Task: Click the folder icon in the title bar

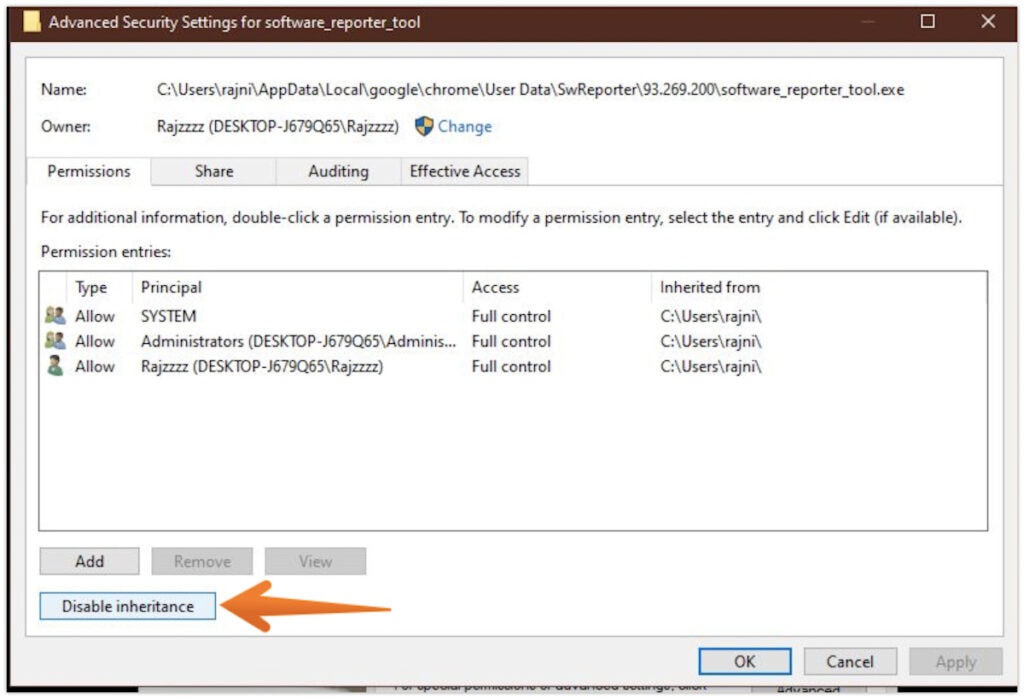Action: click(32, 20)
